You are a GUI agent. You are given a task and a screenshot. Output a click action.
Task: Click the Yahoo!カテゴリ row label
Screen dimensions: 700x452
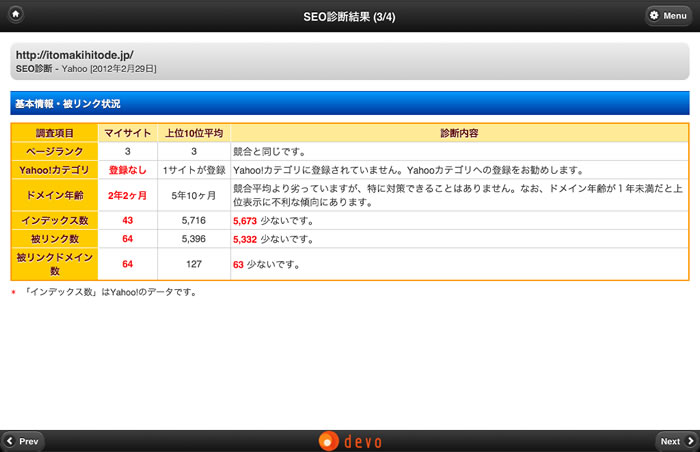(54, 170)
